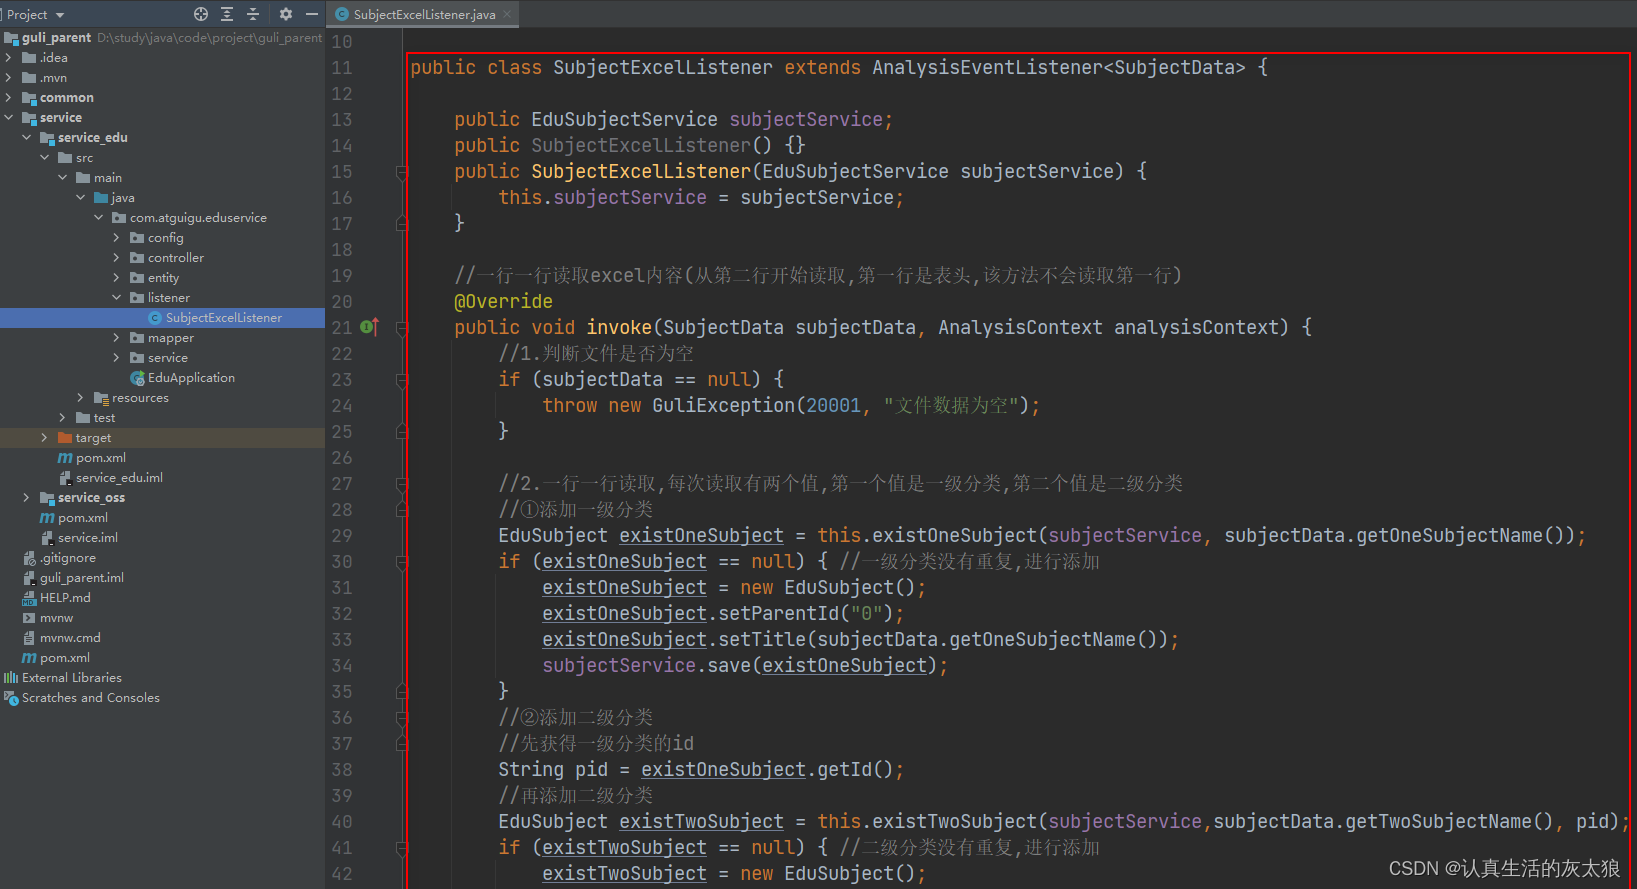Screen dimensions: 1637x889
Task: Select the guli_parent root project
Action: click(x=56, y=38)
